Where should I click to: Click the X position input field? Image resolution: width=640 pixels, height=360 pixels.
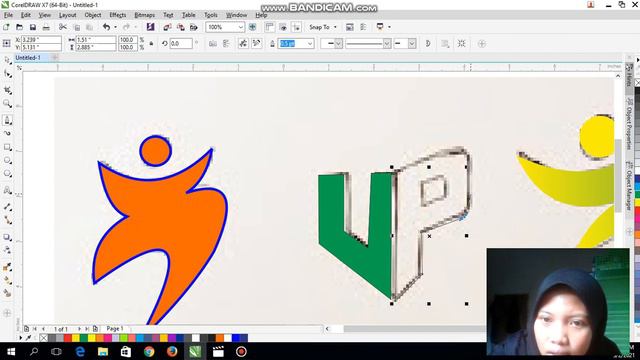41,40
